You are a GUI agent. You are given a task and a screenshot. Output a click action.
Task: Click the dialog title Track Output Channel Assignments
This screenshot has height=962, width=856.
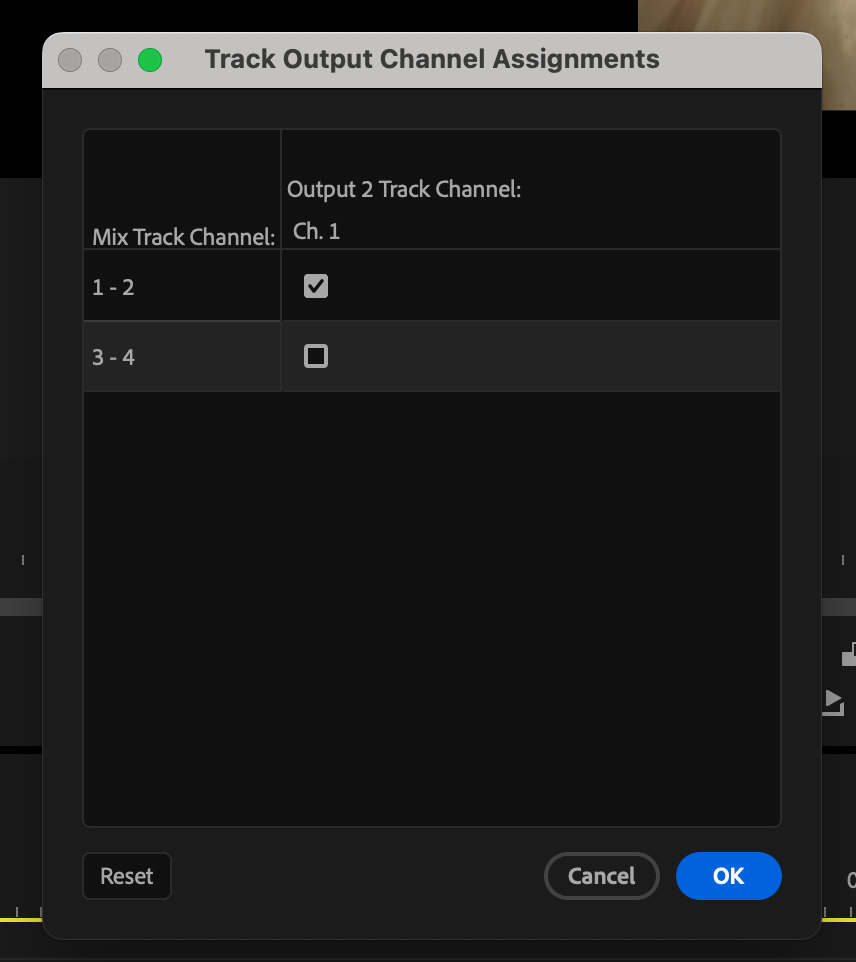pyautogui.click(x=432, y=59)
